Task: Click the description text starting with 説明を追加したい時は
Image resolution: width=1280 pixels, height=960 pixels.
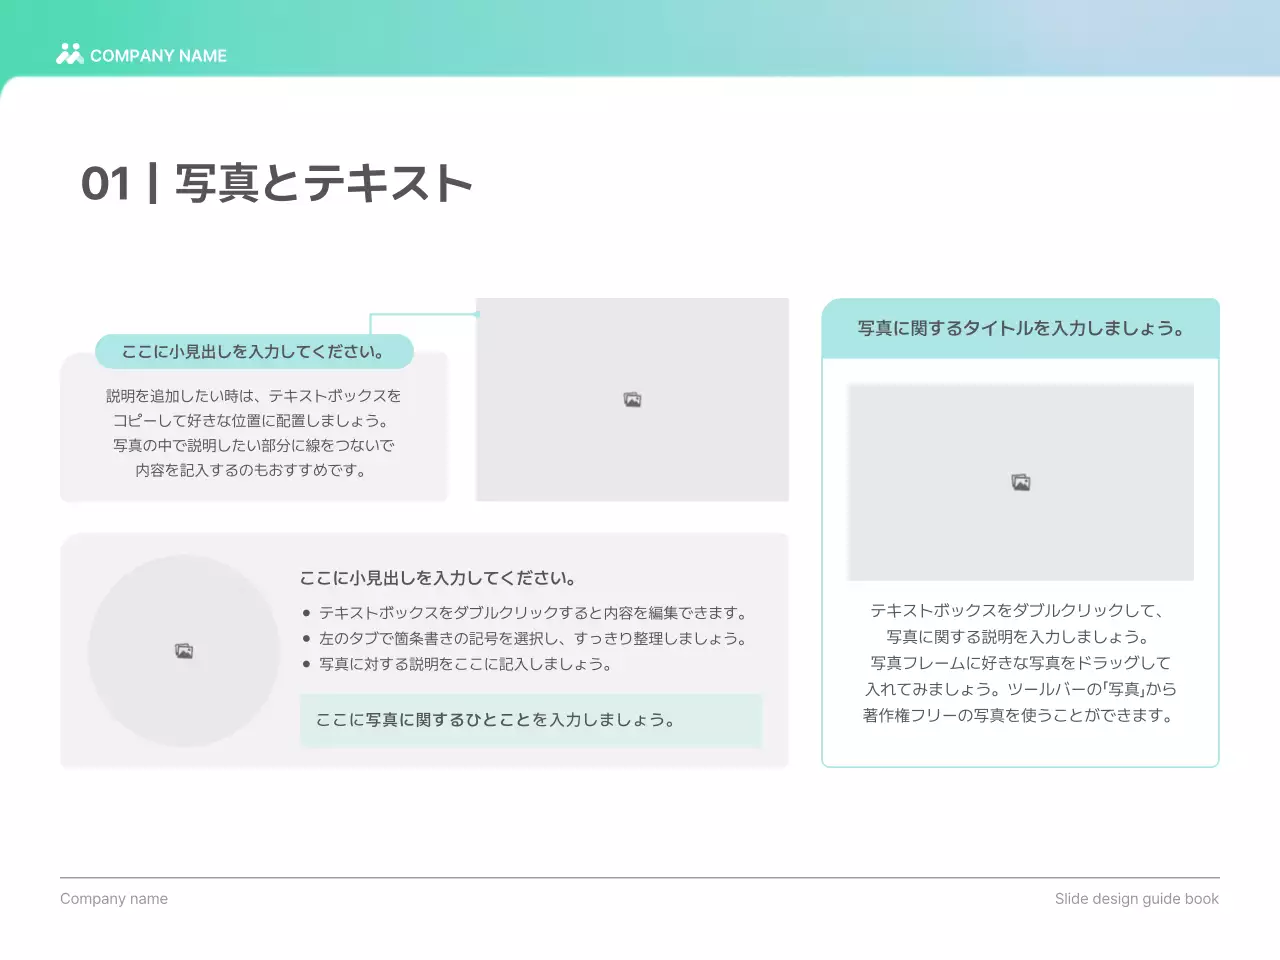Action: click(253, 396)
